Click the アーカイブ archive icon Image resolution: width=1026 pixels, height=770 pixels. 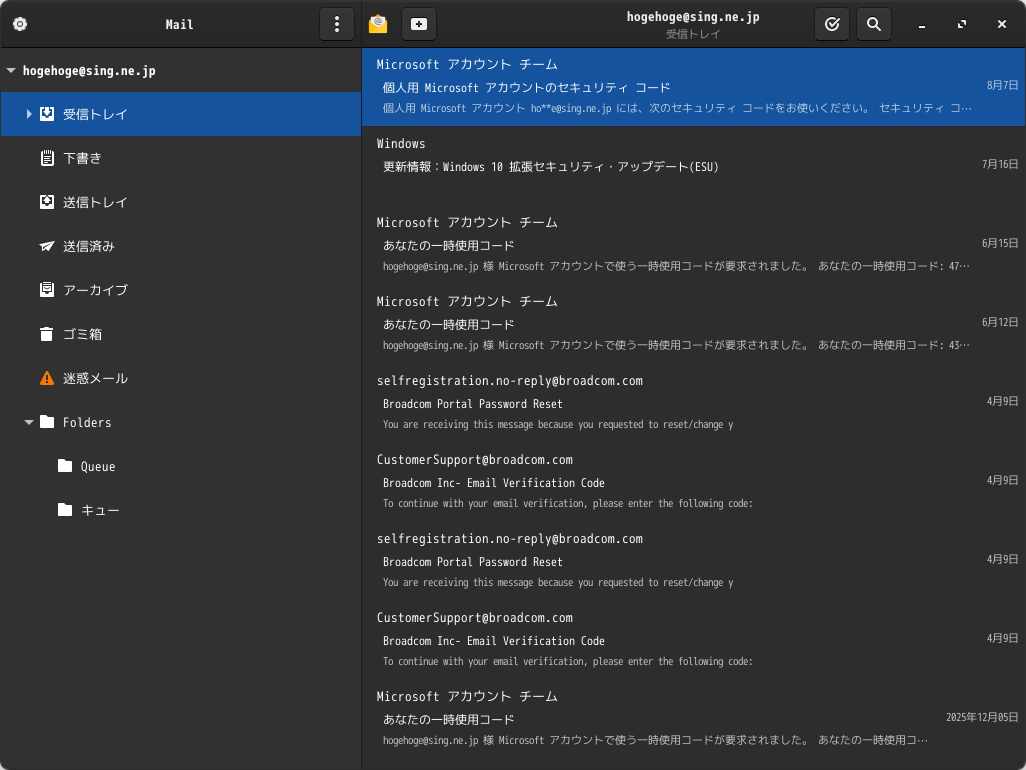click(47, 290)
